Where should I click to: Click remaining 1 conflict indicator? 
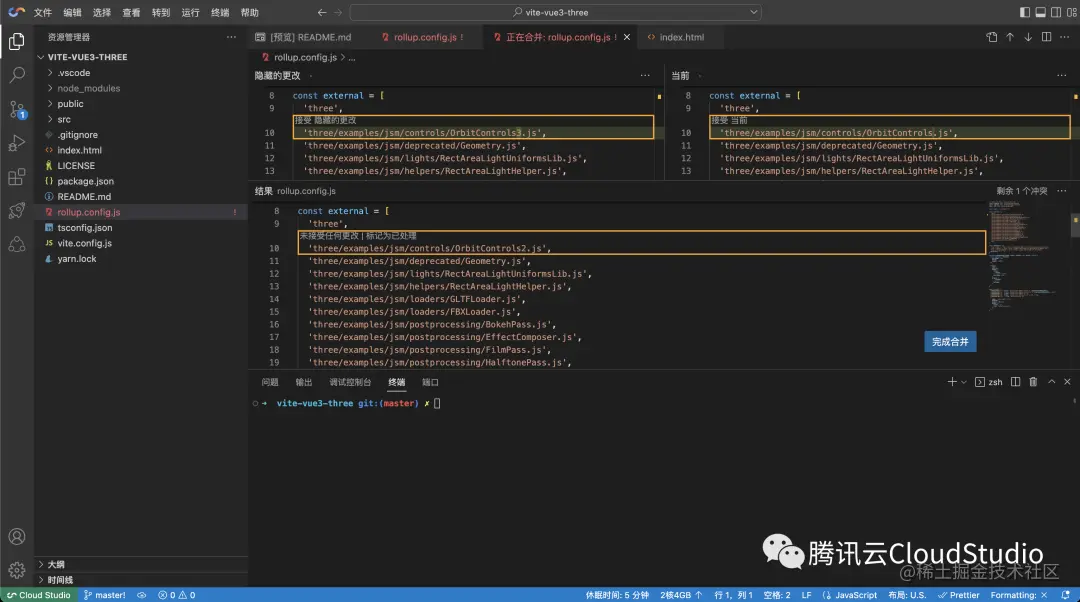pyautogui.click(x=1021, y=191)
